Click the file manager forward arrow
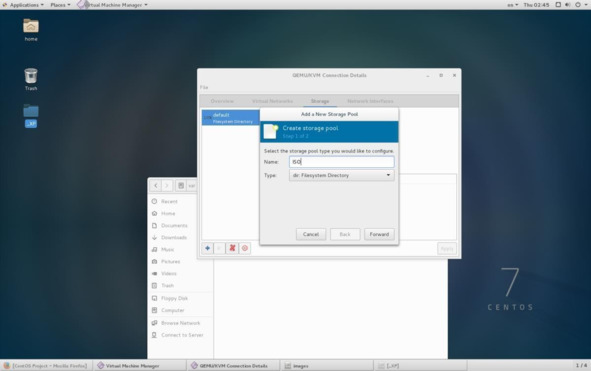The image size is (591, 371). 167,186
